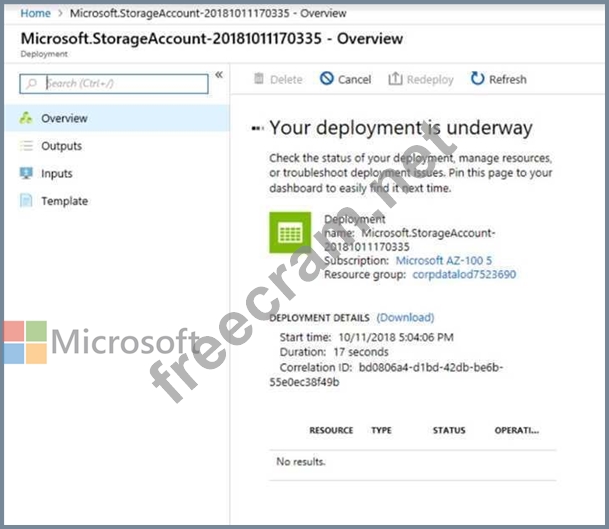Click the Template document icon
Image resolution: width=609 pixels, height=529 pixels.
pyautogui.click(x=26, y=201)
